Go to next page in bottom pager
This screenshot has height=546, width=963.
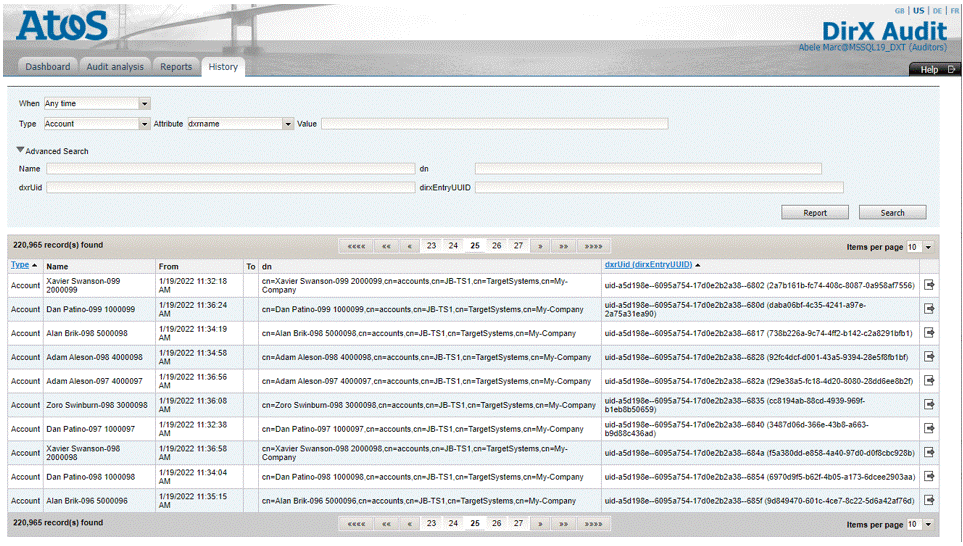coord(540,524)
